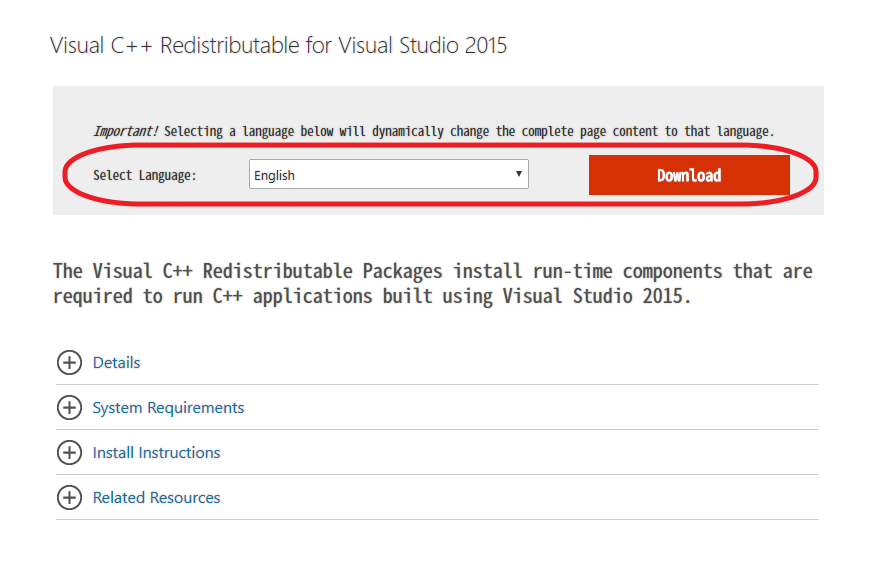
Task: Open the Select Language combo box
Action: (x=388, y=175)
